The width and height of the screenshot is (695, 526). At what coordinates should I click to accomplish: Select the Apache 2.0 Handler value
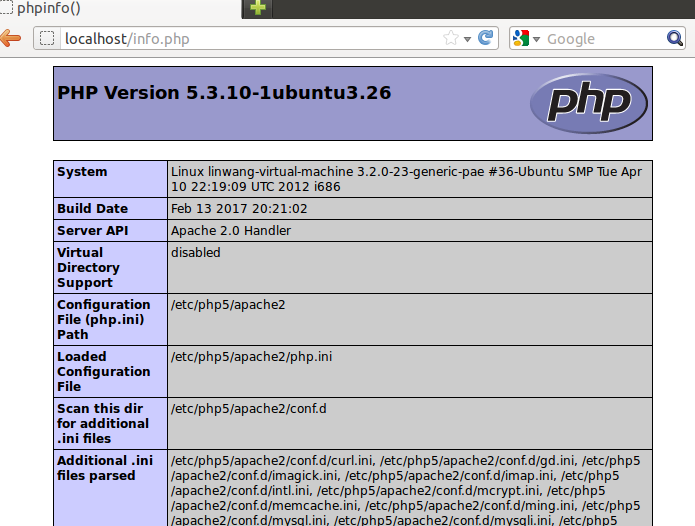coord(231,230)
